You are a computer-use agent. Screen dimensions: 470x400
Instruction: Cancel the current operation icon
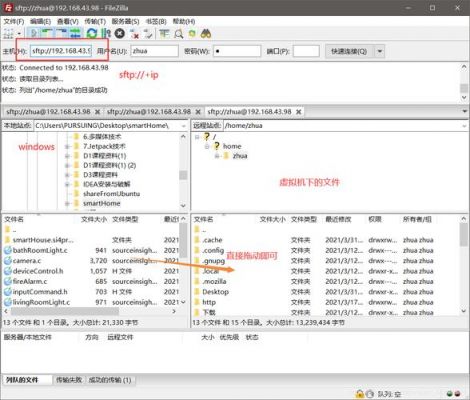click(x=120, y=33)
